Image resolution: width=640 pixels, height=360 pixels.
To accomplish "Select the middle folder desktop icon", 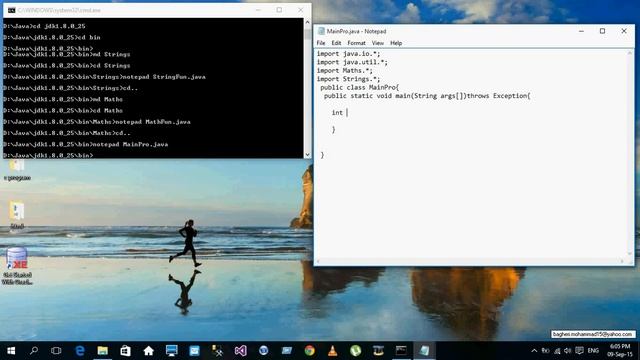I will pyautogui.click(x=17, y=215).
